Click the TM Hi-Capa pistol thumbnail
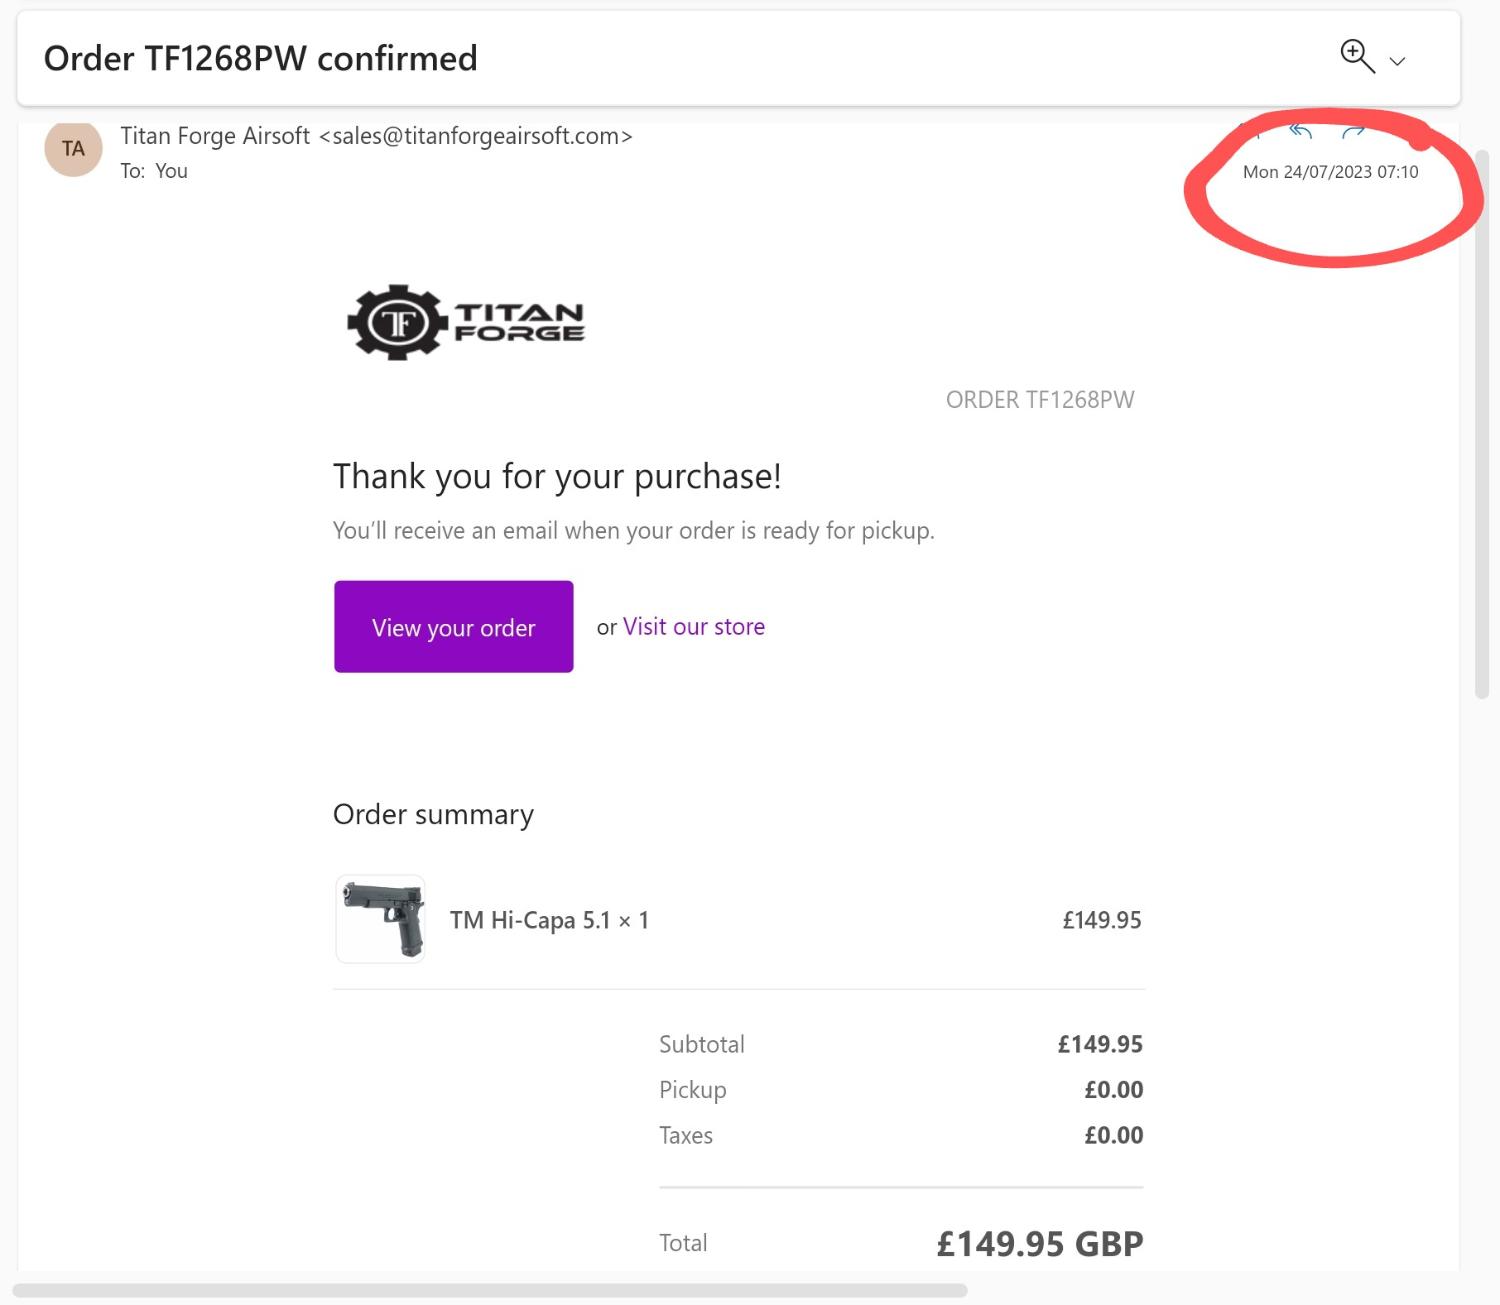 coord(380,919)
